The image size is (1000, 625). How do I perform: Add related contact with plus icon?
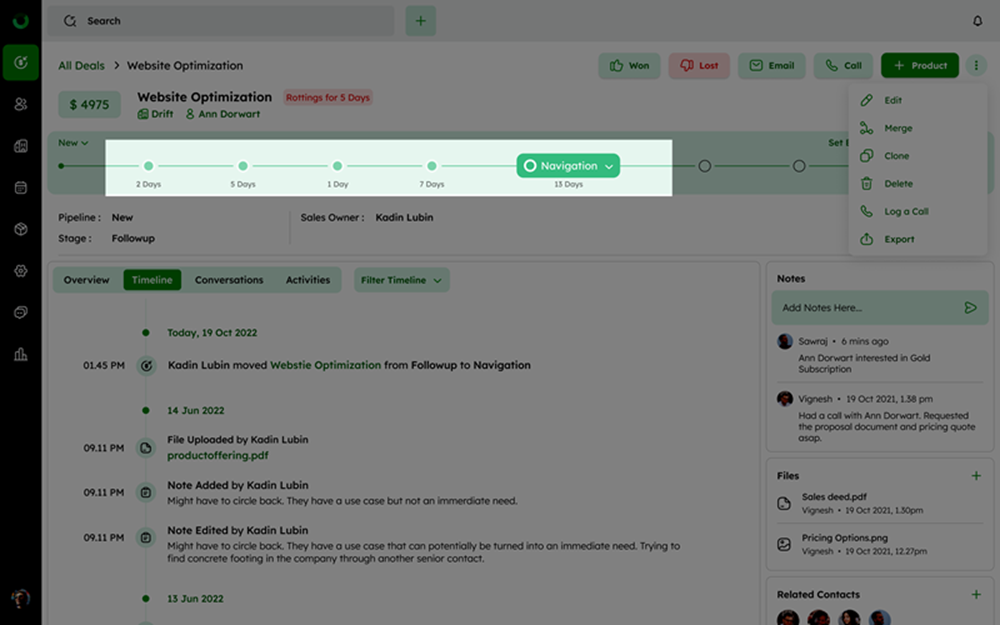pos(976,594)
